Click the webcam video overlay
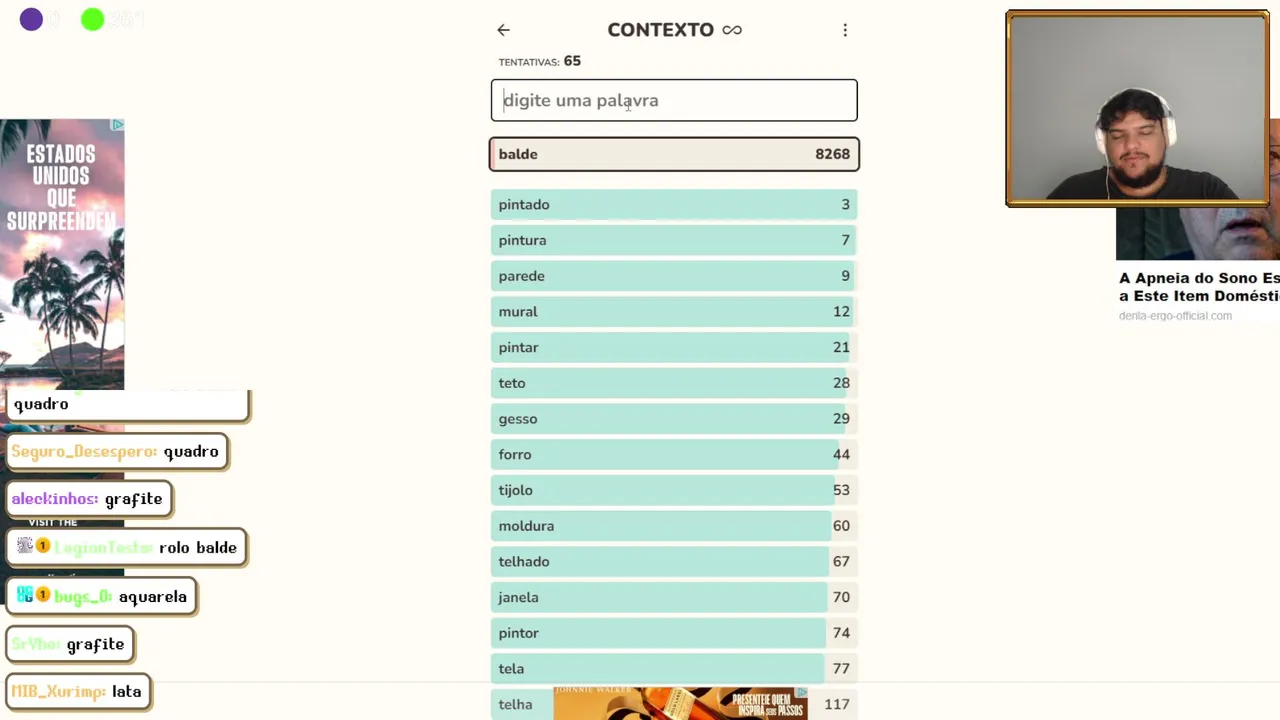Image resolution: width=1280 pixels, height=720 pixels. 1137,109
